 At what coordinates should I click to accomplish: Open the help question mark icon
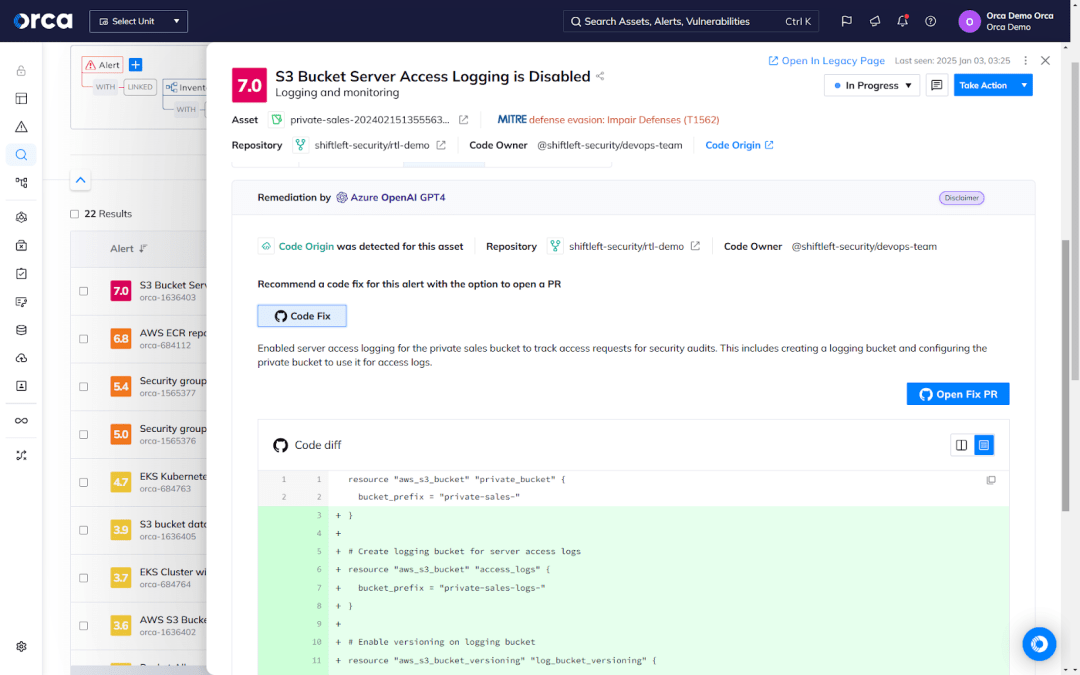point(931,21)
